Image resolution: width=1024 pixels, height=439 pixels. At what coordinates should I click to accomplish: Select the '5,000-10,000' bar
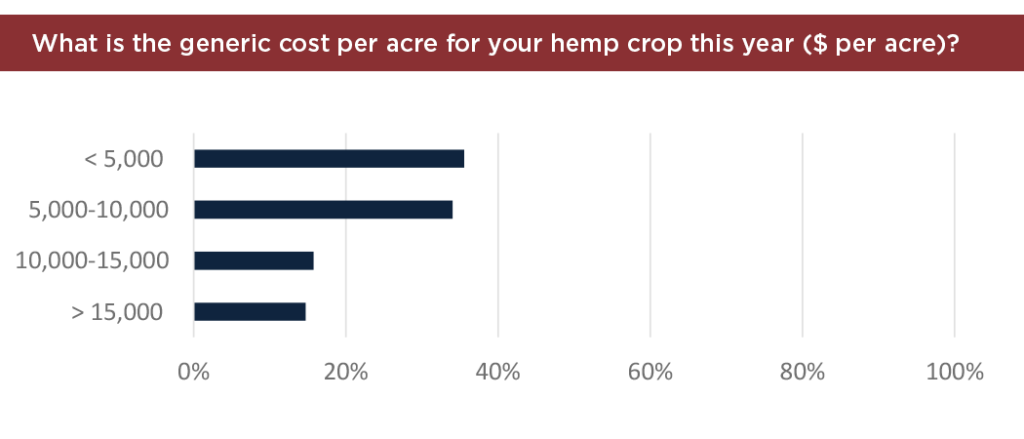tap(323, 210)
